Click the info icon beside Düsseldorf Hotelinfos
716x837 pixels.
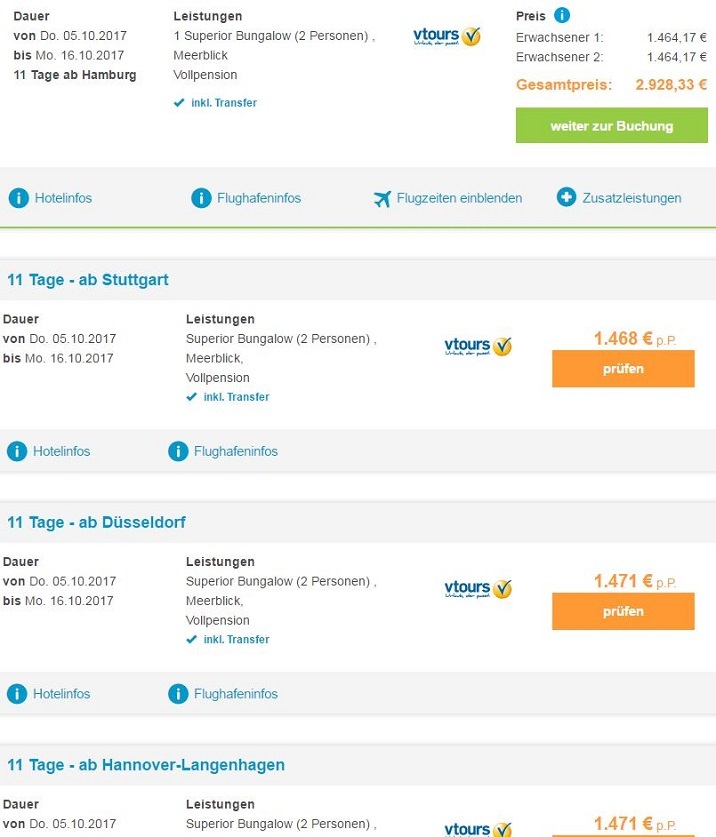16,694
